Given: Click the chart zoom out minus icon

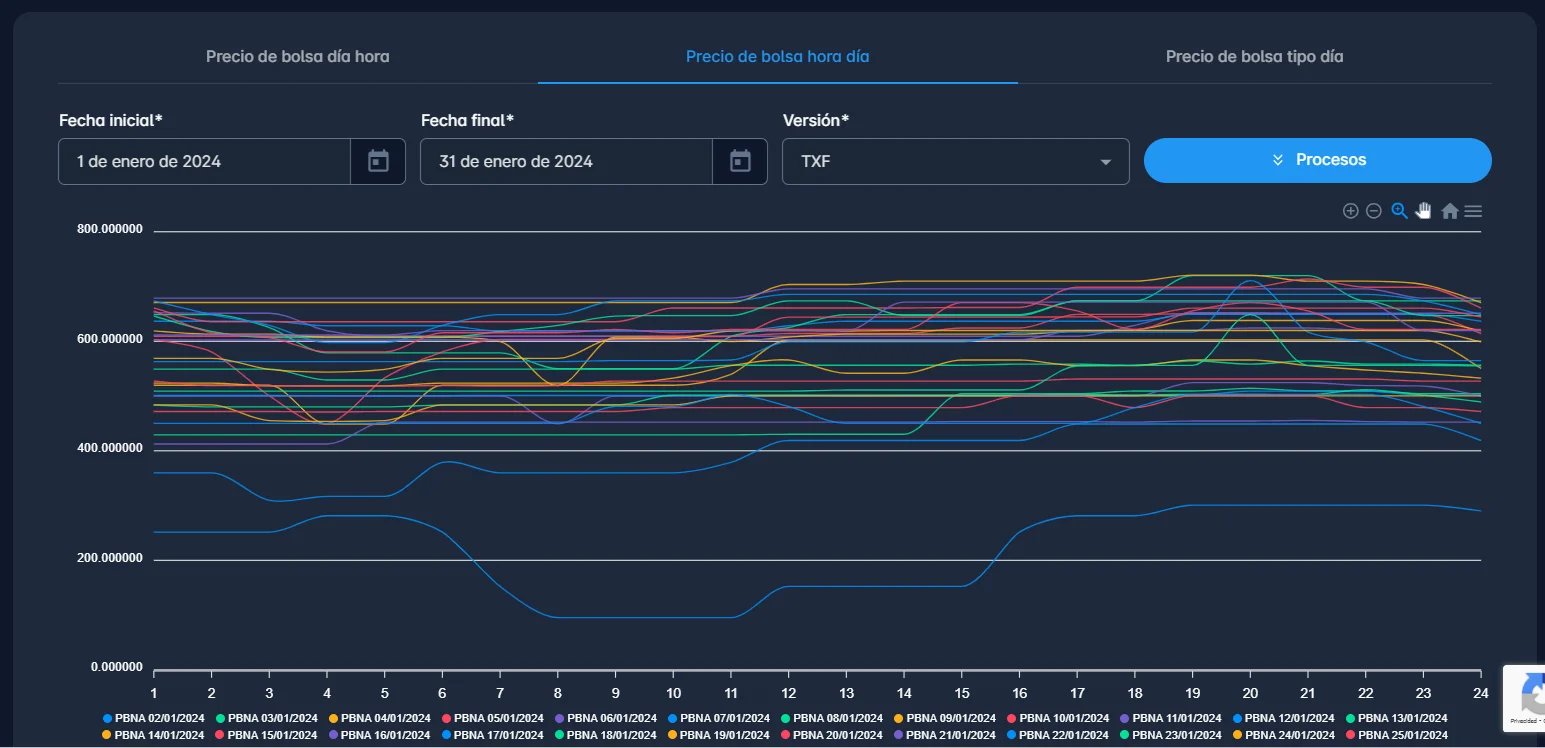Looking at the screenshot, I should click(x=1374, y=211).
